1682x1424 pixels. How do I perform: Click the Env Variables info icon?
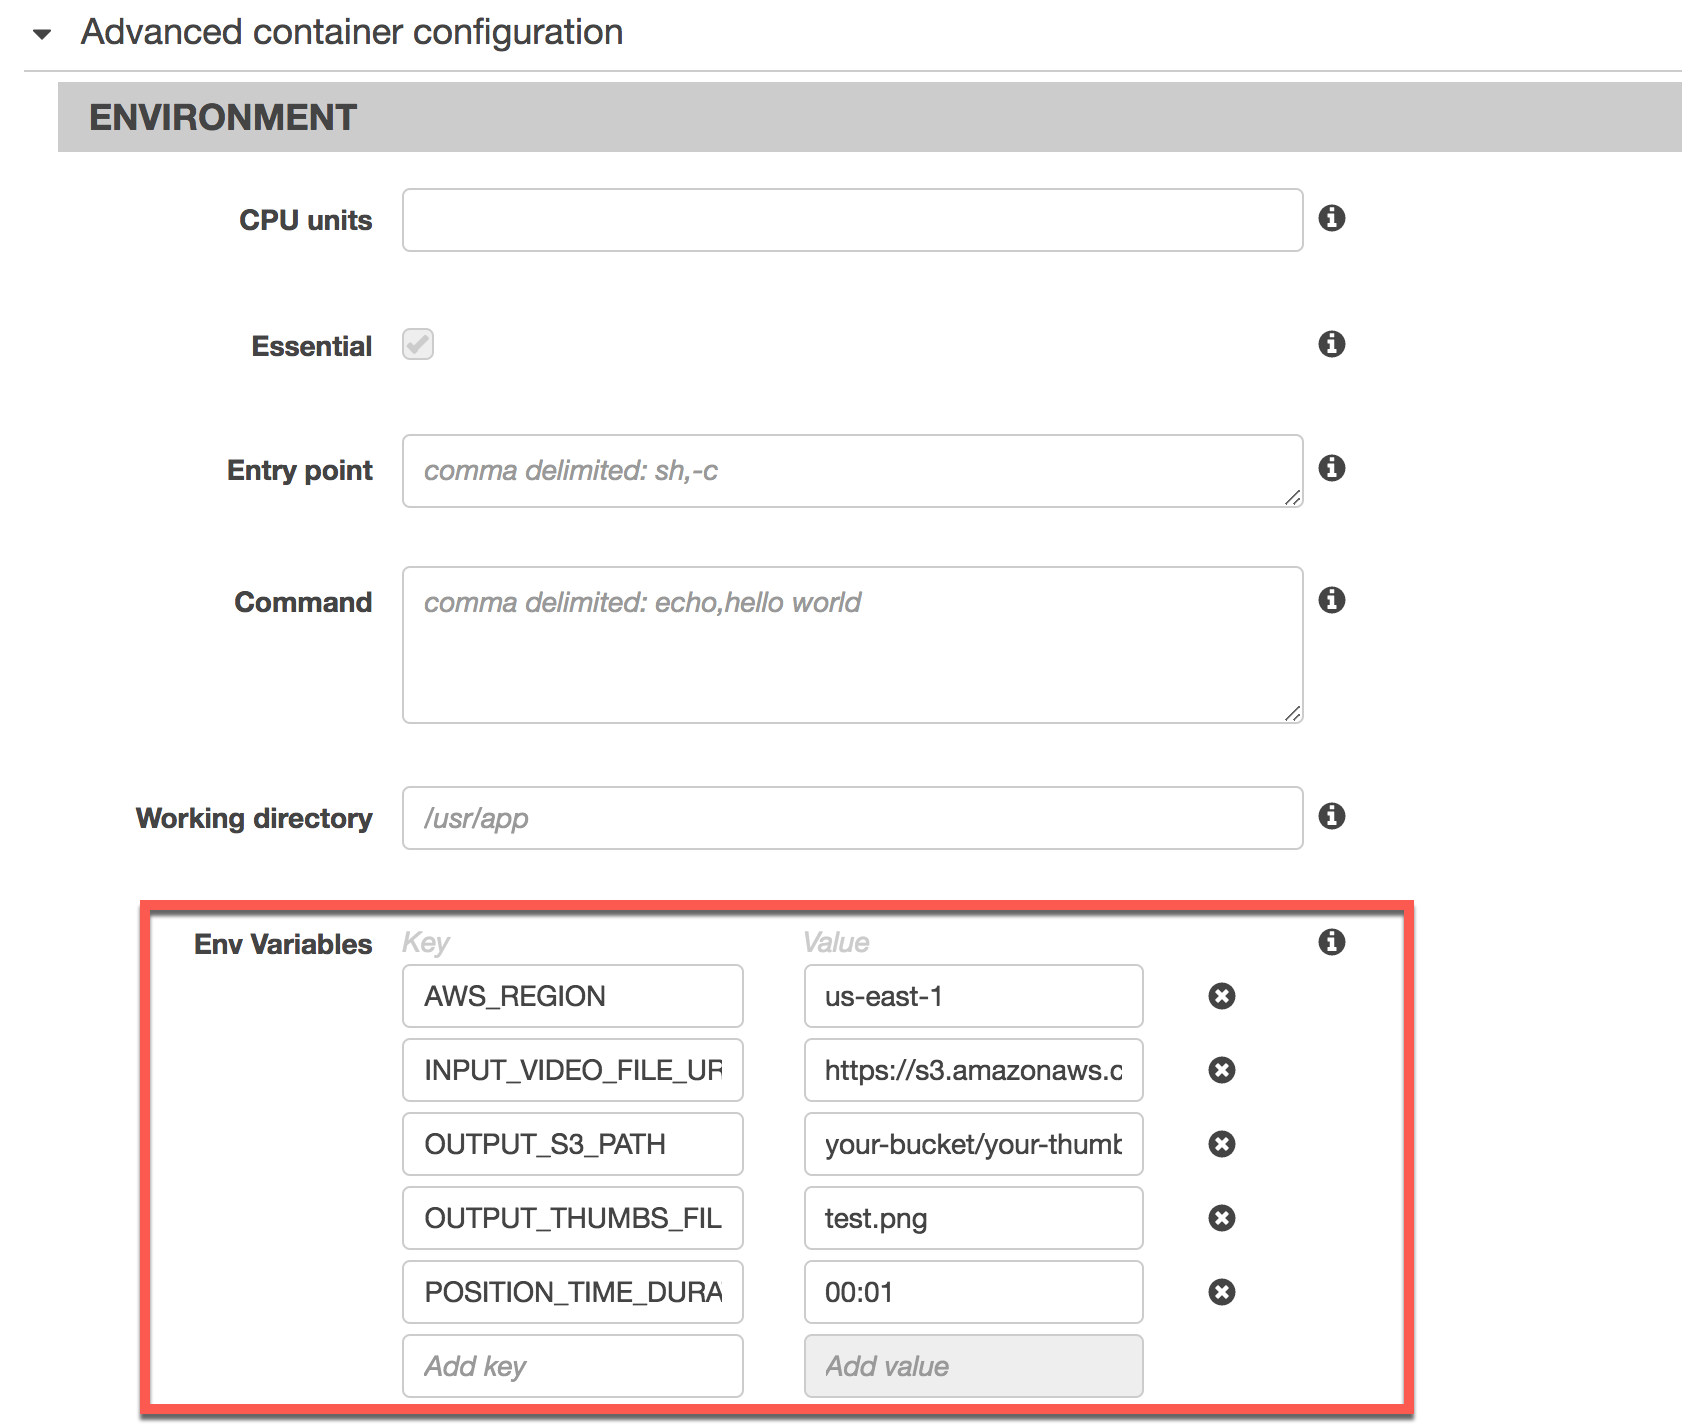pyautogui.click(x=1334, y=941)
